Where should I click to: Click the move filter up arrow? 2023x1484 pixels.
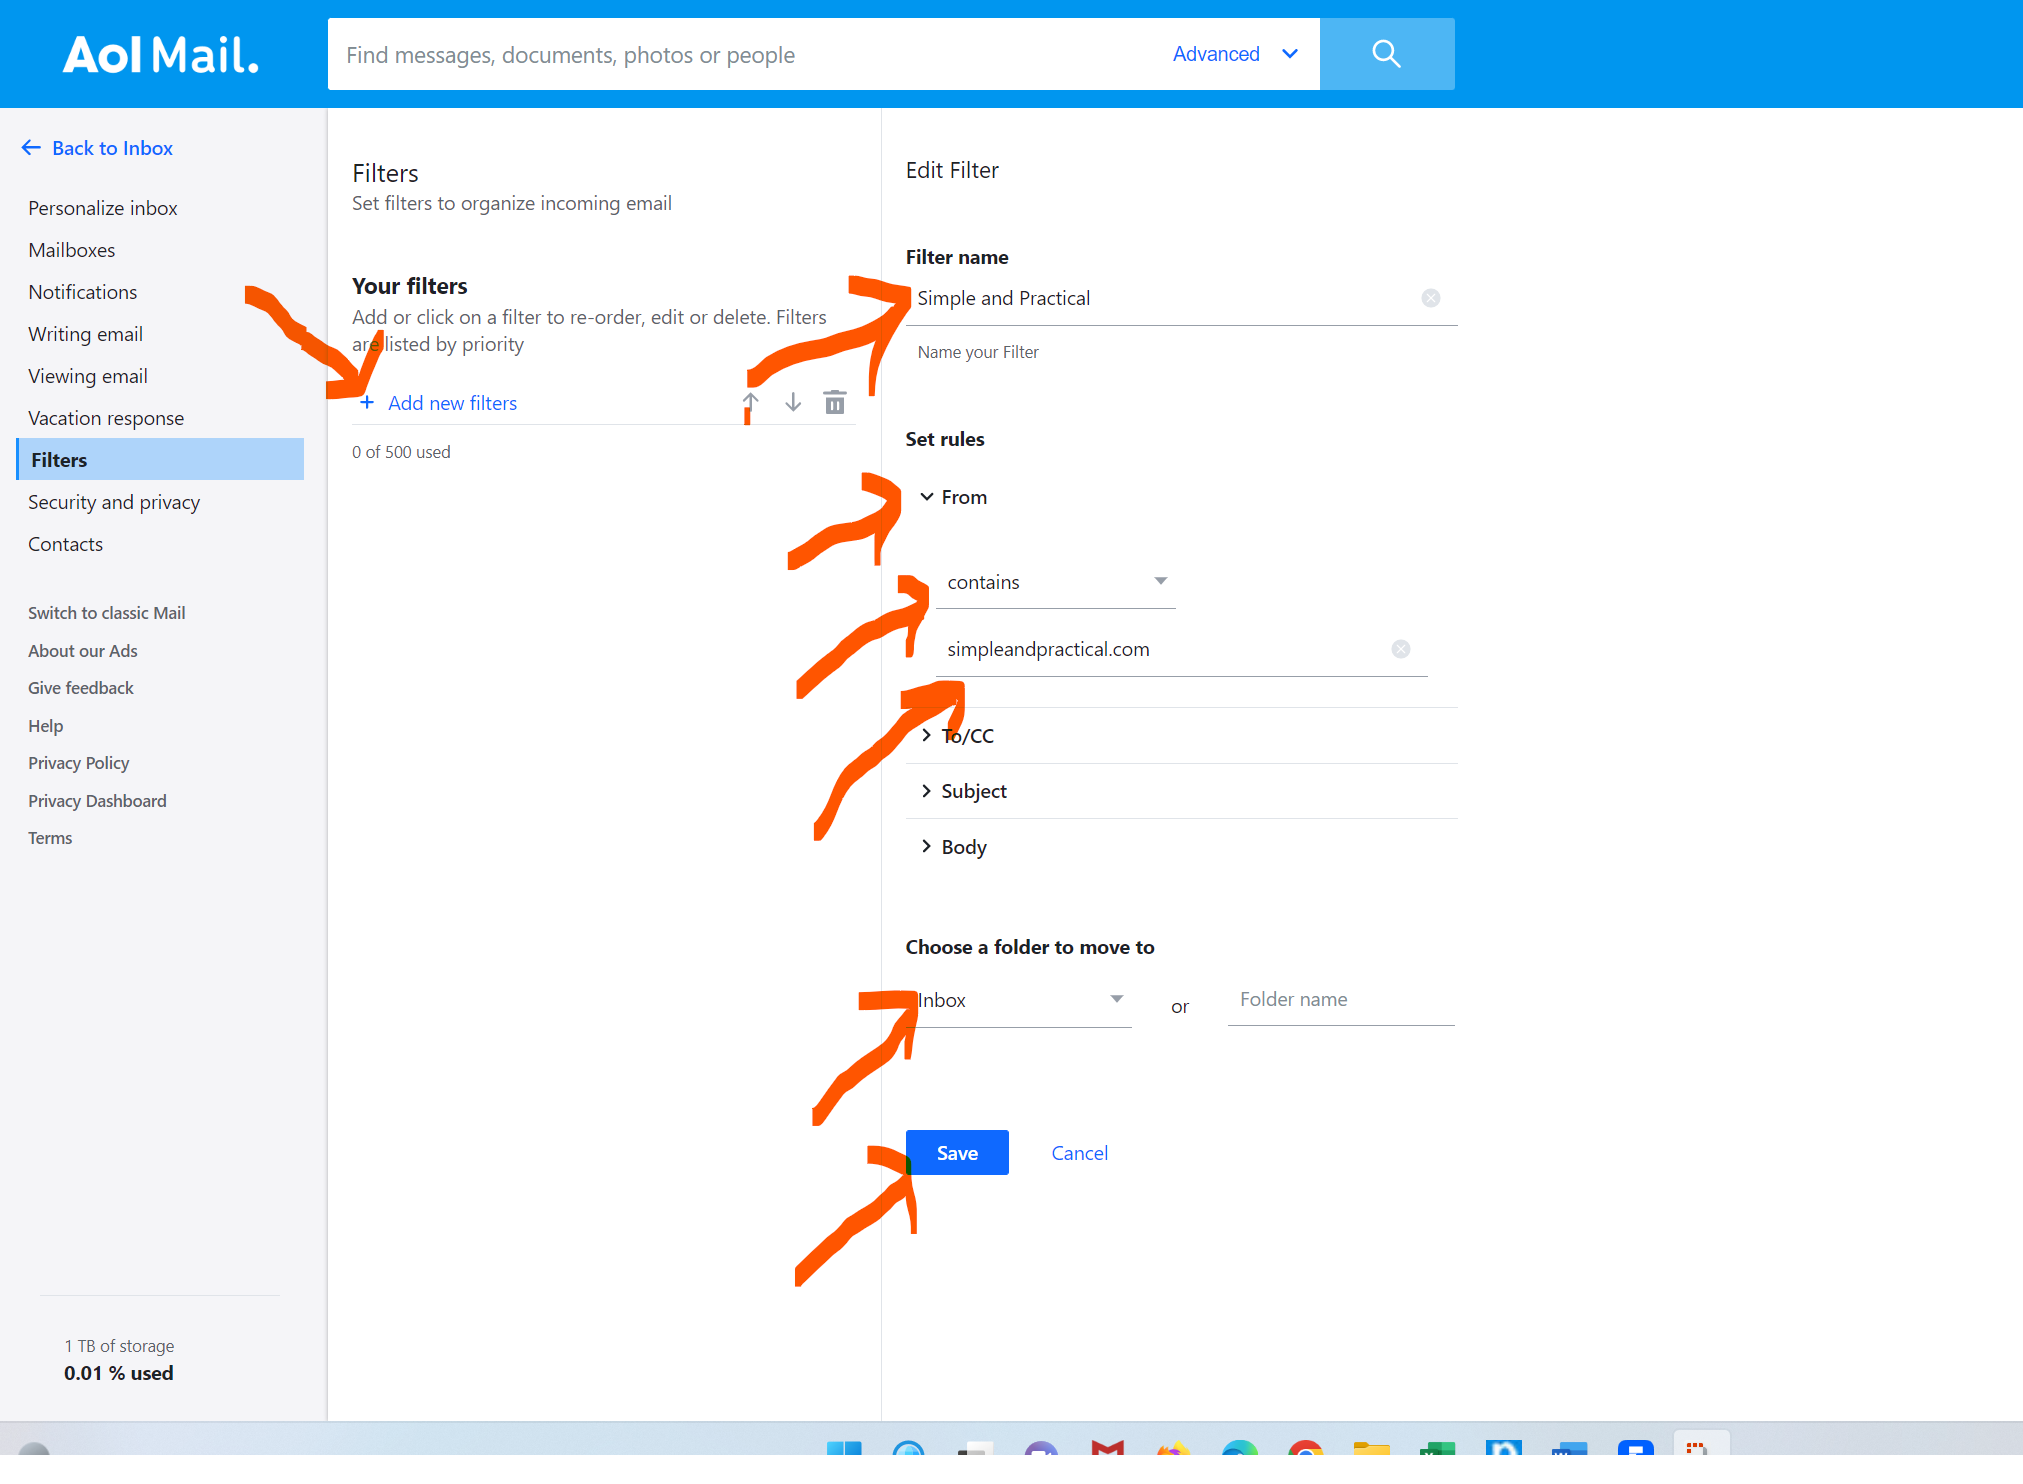coord(751,402)
